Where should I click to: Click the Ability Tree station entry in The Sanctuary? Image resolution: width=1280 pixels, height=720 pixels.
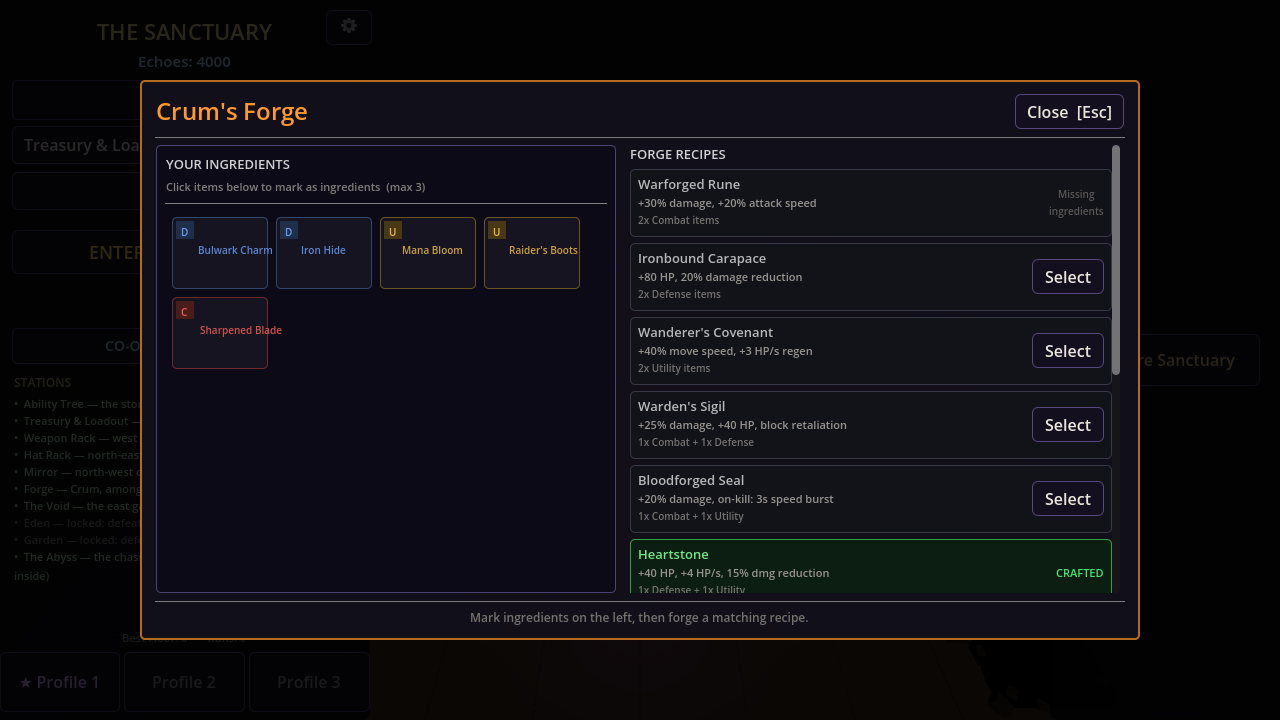coord(77,404)
